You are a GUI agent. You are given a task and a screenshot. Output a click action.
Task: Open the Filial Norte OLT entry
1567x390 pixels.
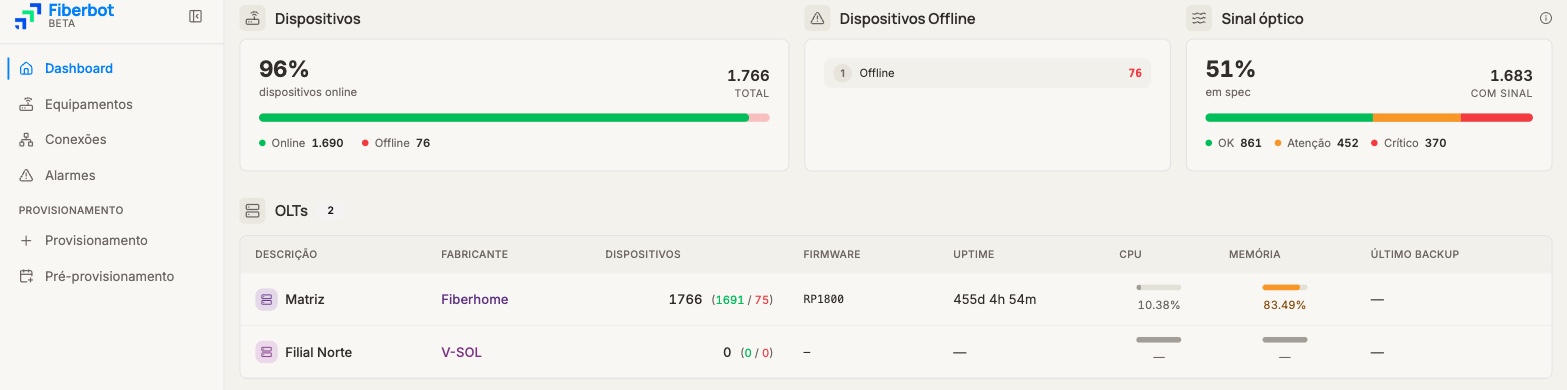click(x=318, y=352)
